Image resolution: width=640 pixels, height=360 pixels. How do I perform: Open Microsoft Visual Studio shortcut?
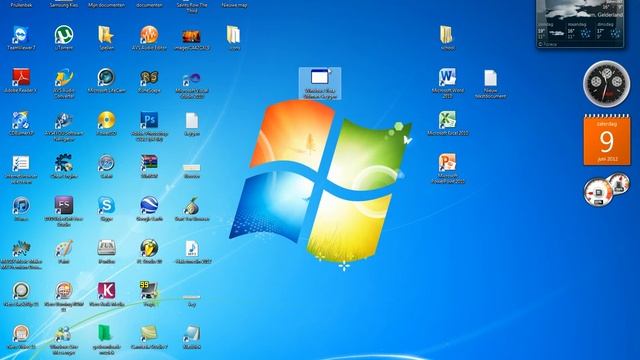(191, 78)
